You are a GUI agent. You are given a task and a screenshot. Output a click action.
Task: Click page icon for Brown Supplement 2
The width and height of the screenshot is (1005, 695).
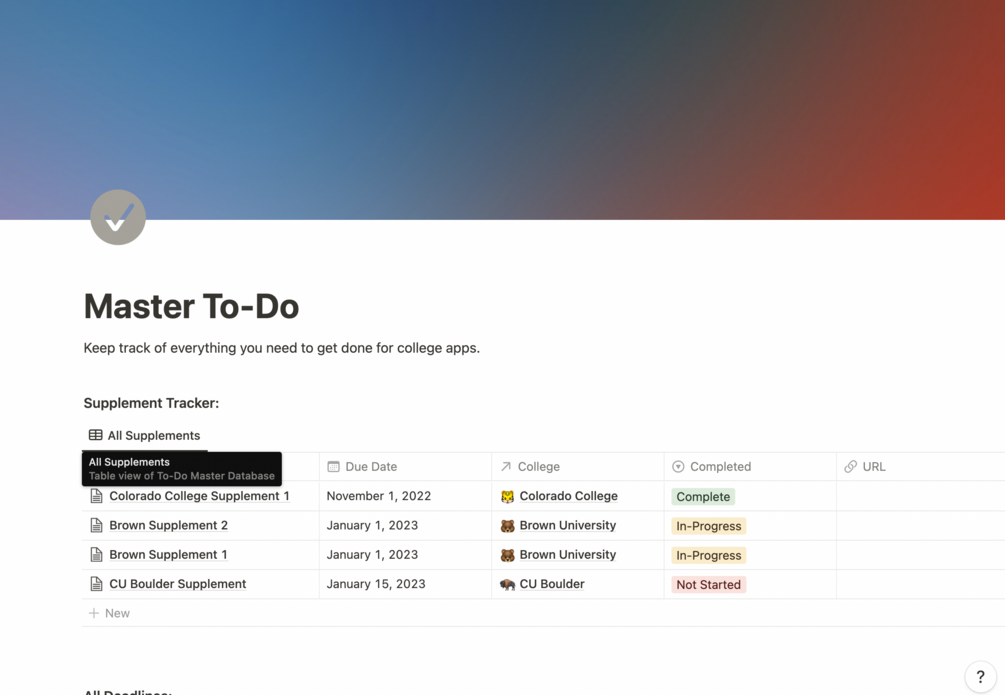[x=96, y=525]
